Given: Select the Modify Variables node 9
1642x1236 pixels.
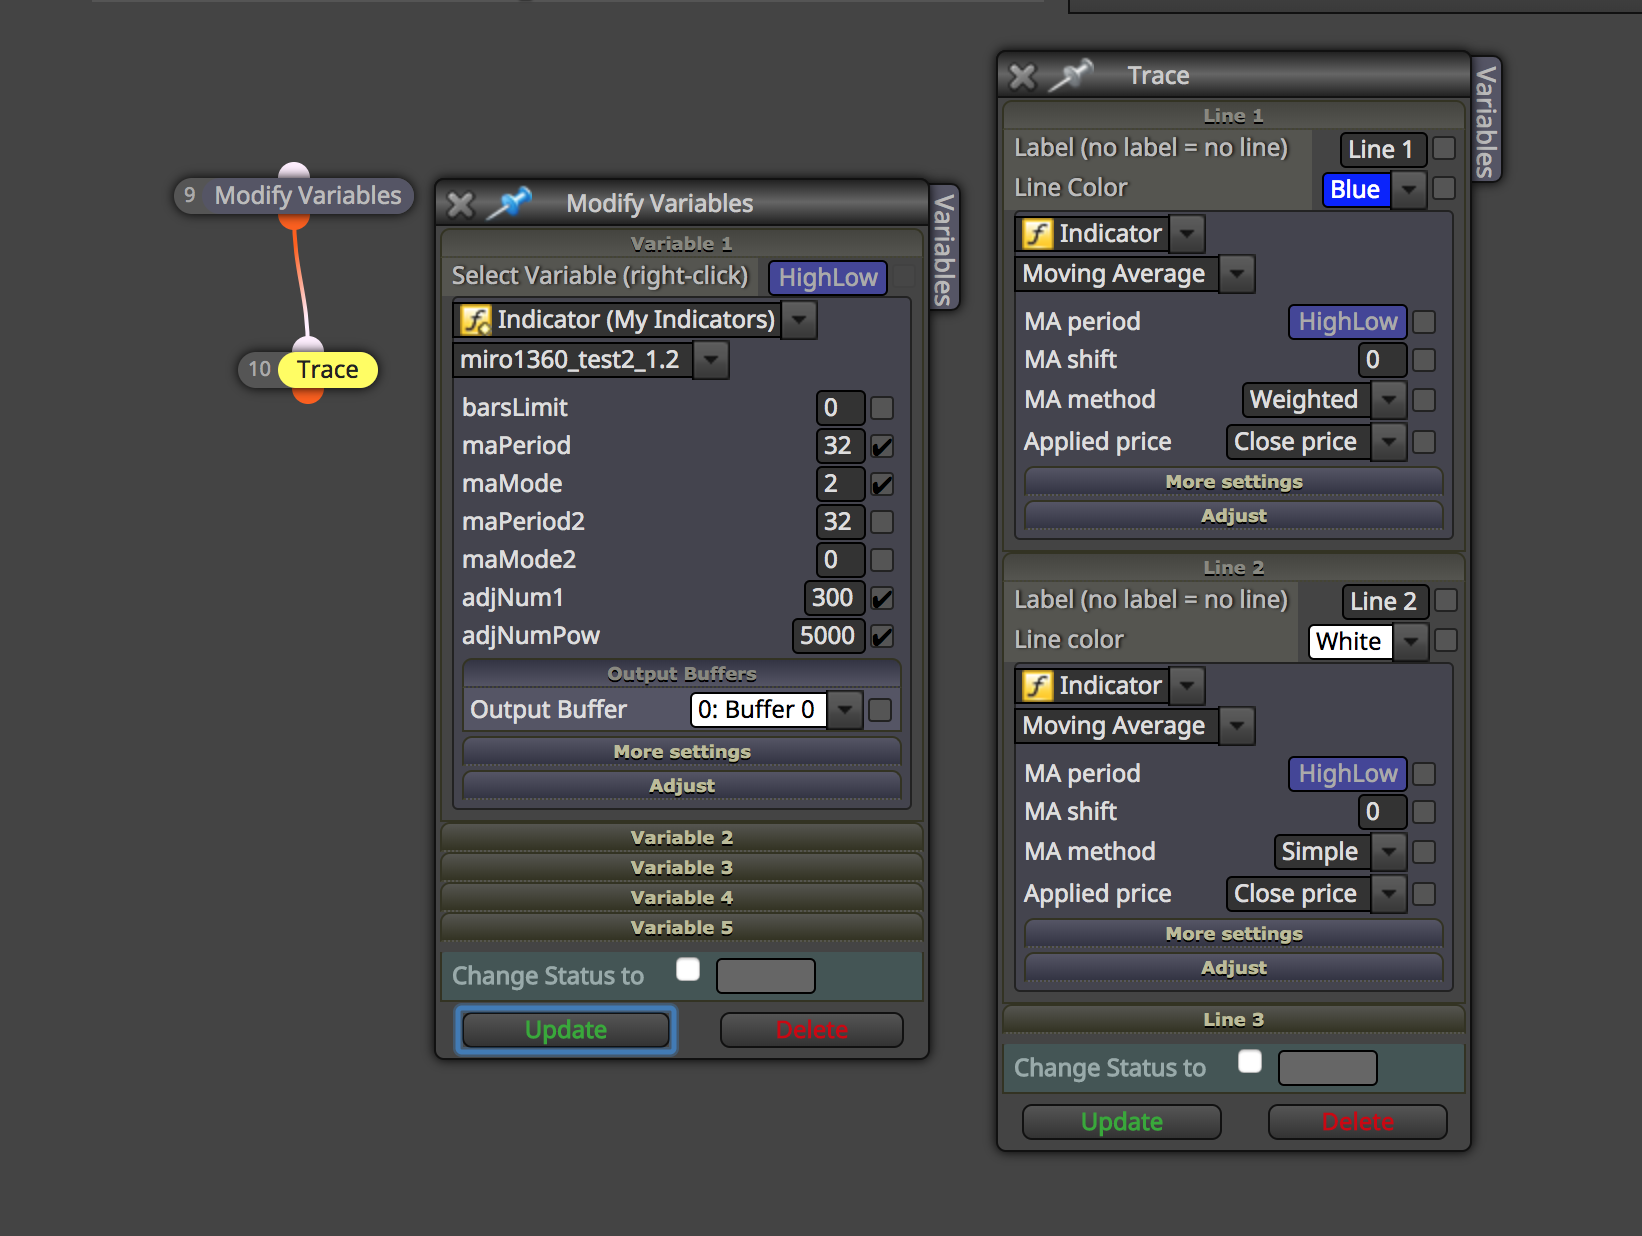Looking at the screenshot, I should 294,195.
